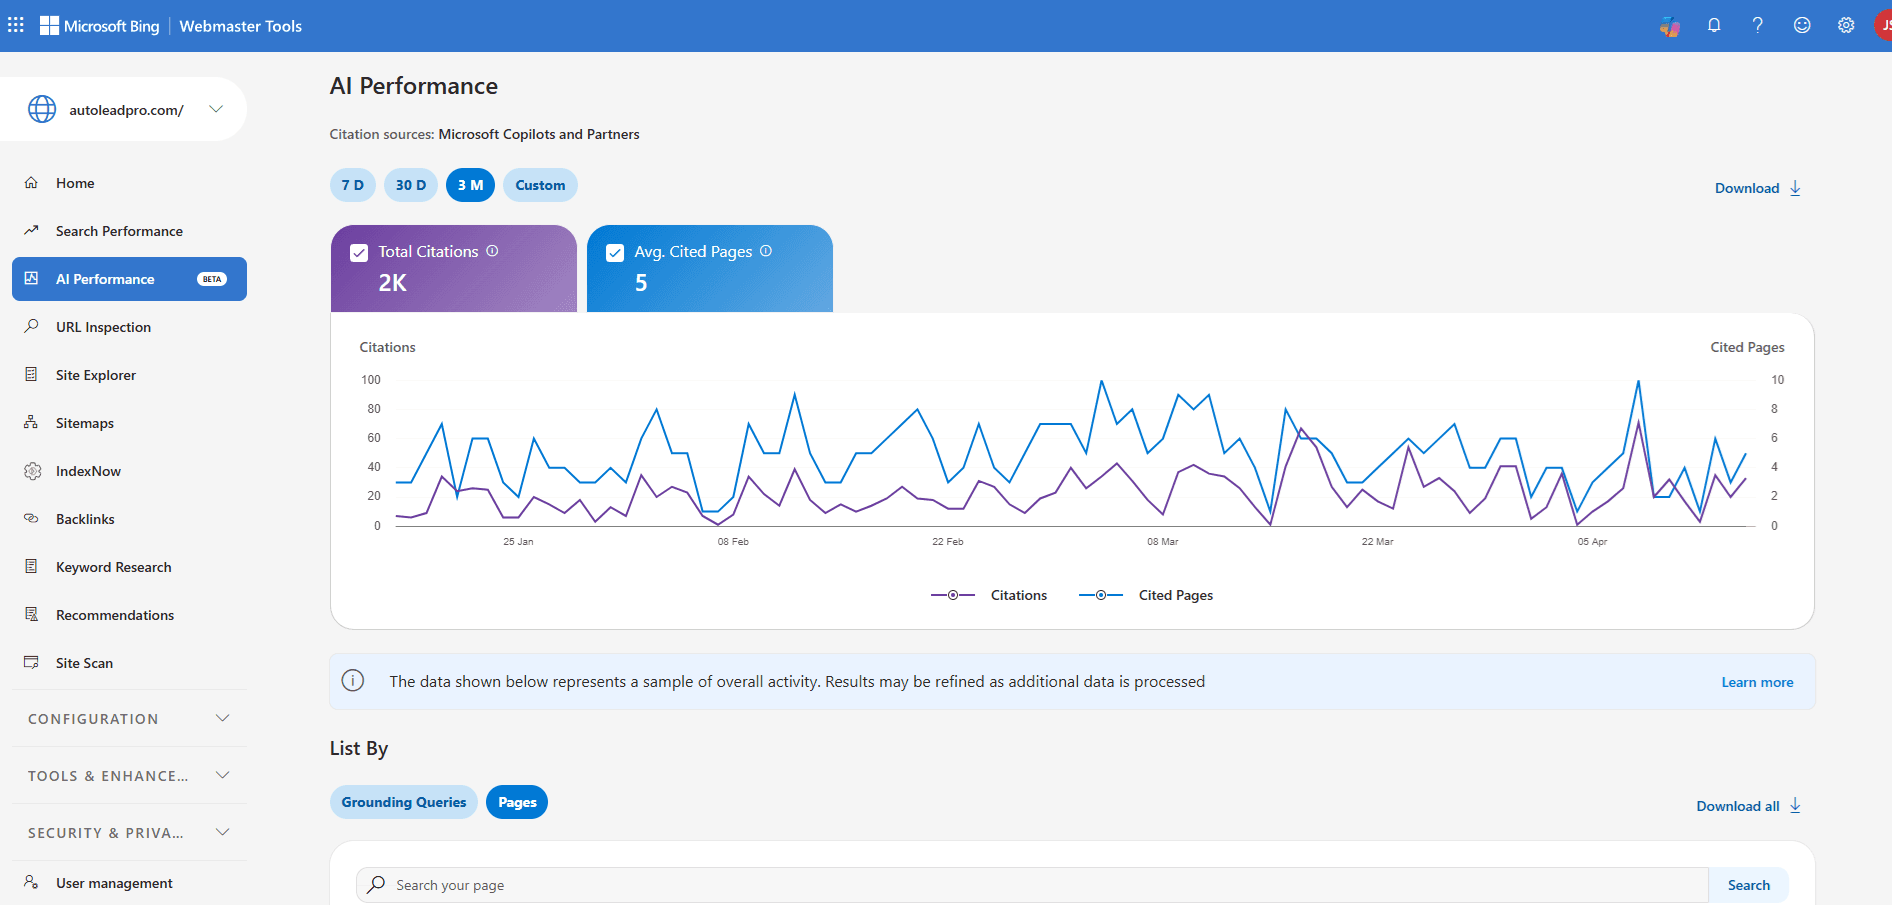Select the 7 D time range

352,184
